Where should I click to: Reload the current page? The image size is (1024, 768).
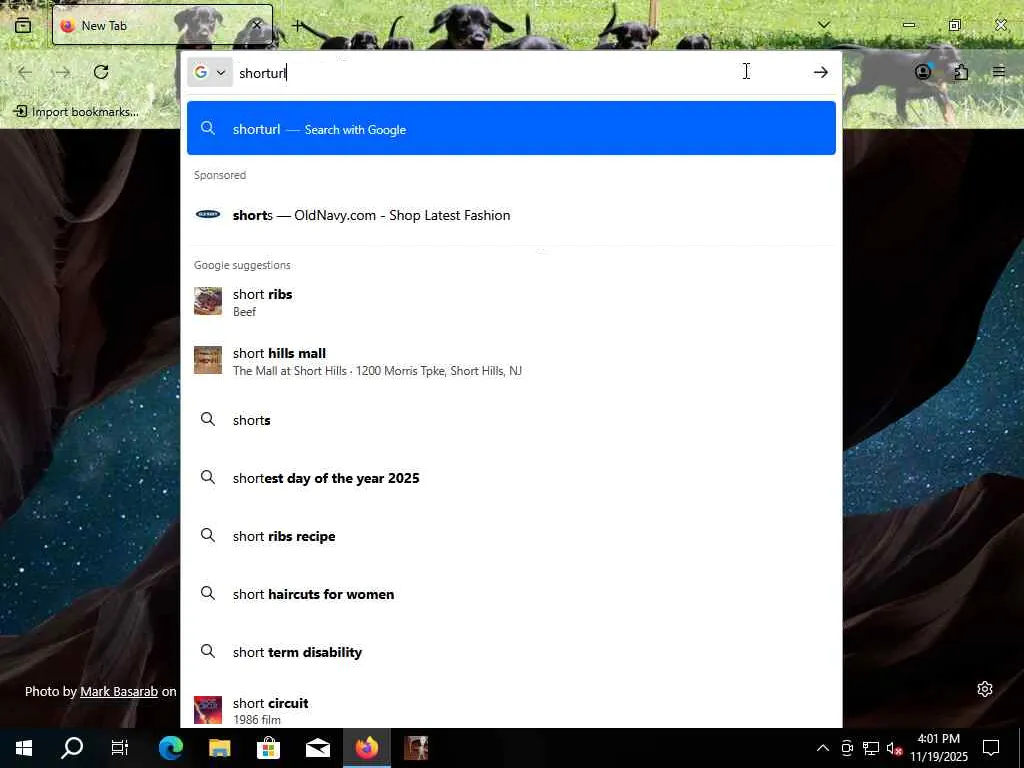tap(101, 72)
